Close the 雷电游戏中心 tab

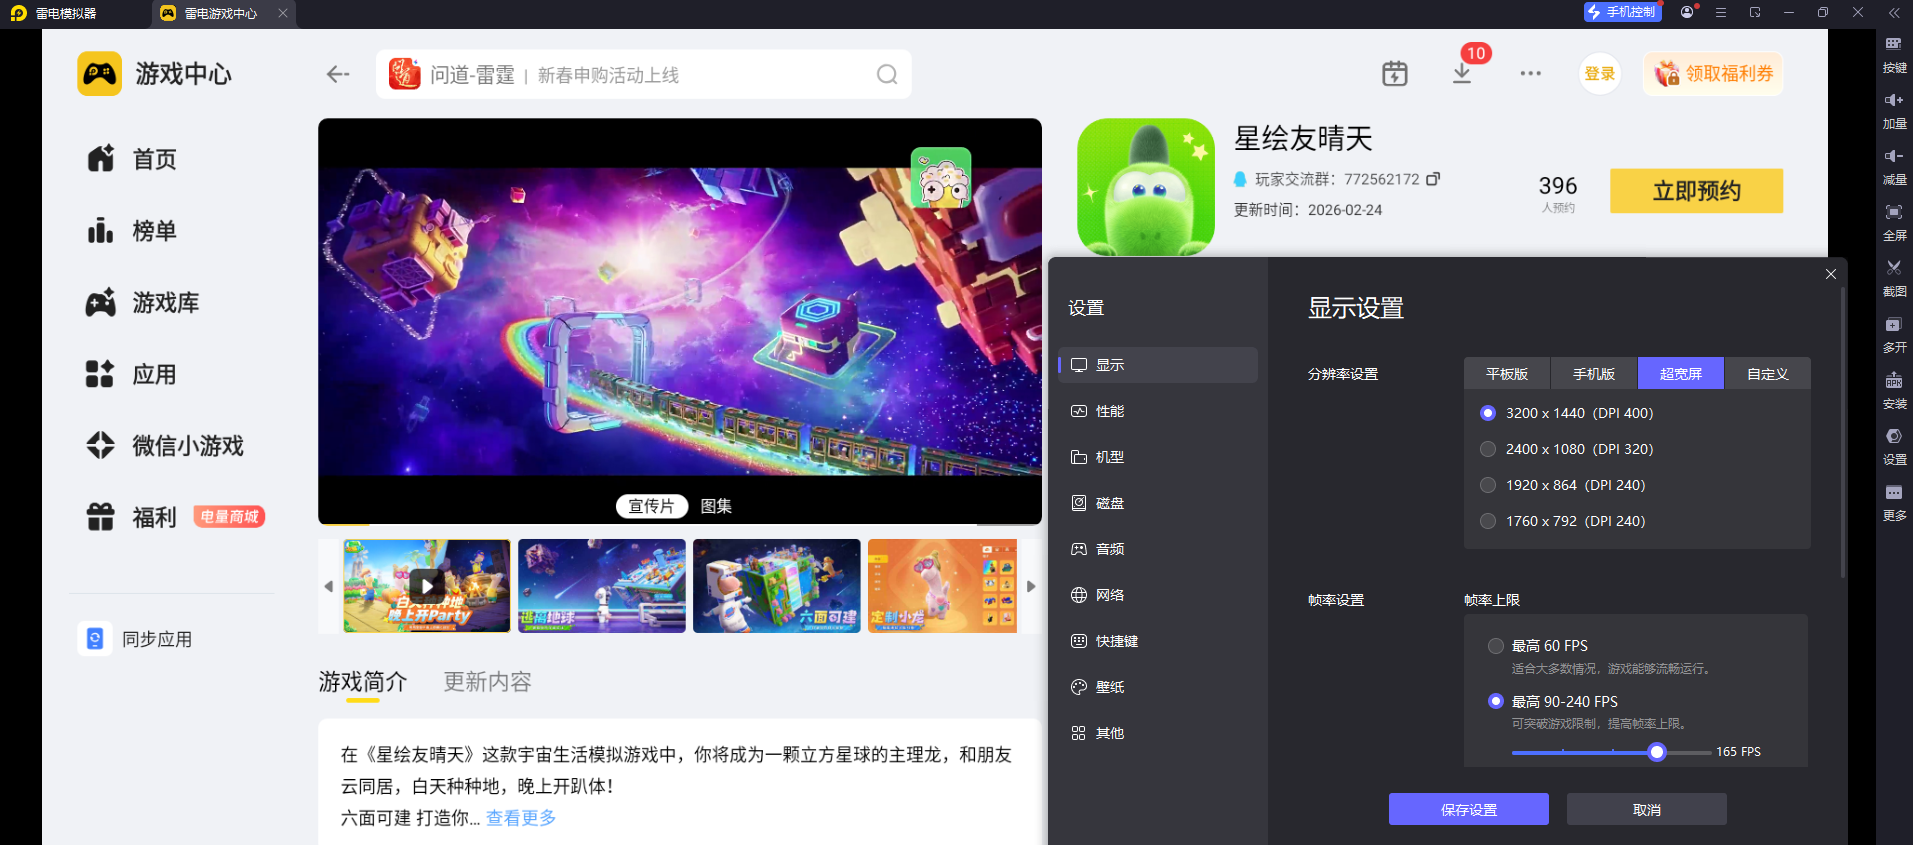(283, 13)
